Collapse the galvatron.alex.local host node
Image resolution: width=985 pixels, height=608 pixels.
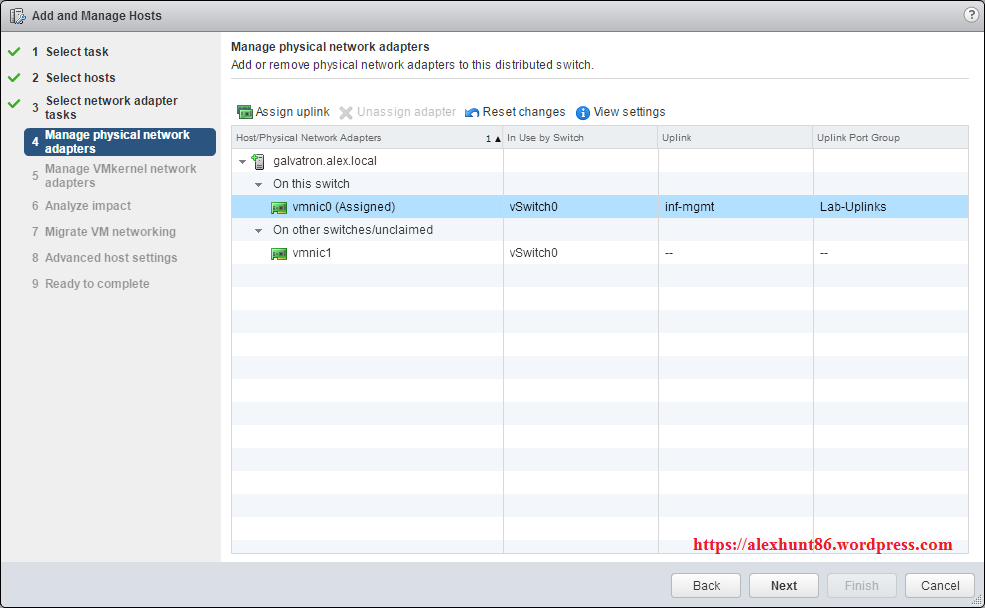(242, 161)
